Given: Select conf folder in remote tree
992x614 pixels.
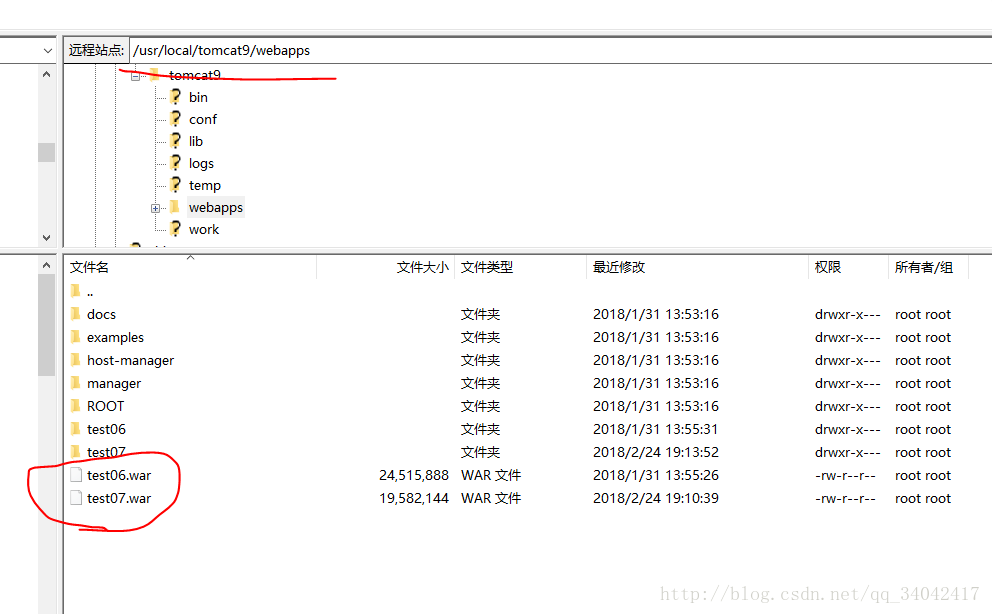Looking at the screenshot, I should coord(202,120).
